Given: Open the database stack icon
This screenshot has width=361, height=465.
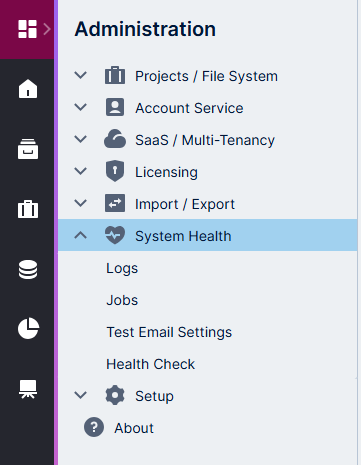Looking at the screenshot, I should [x=28, y=269].
